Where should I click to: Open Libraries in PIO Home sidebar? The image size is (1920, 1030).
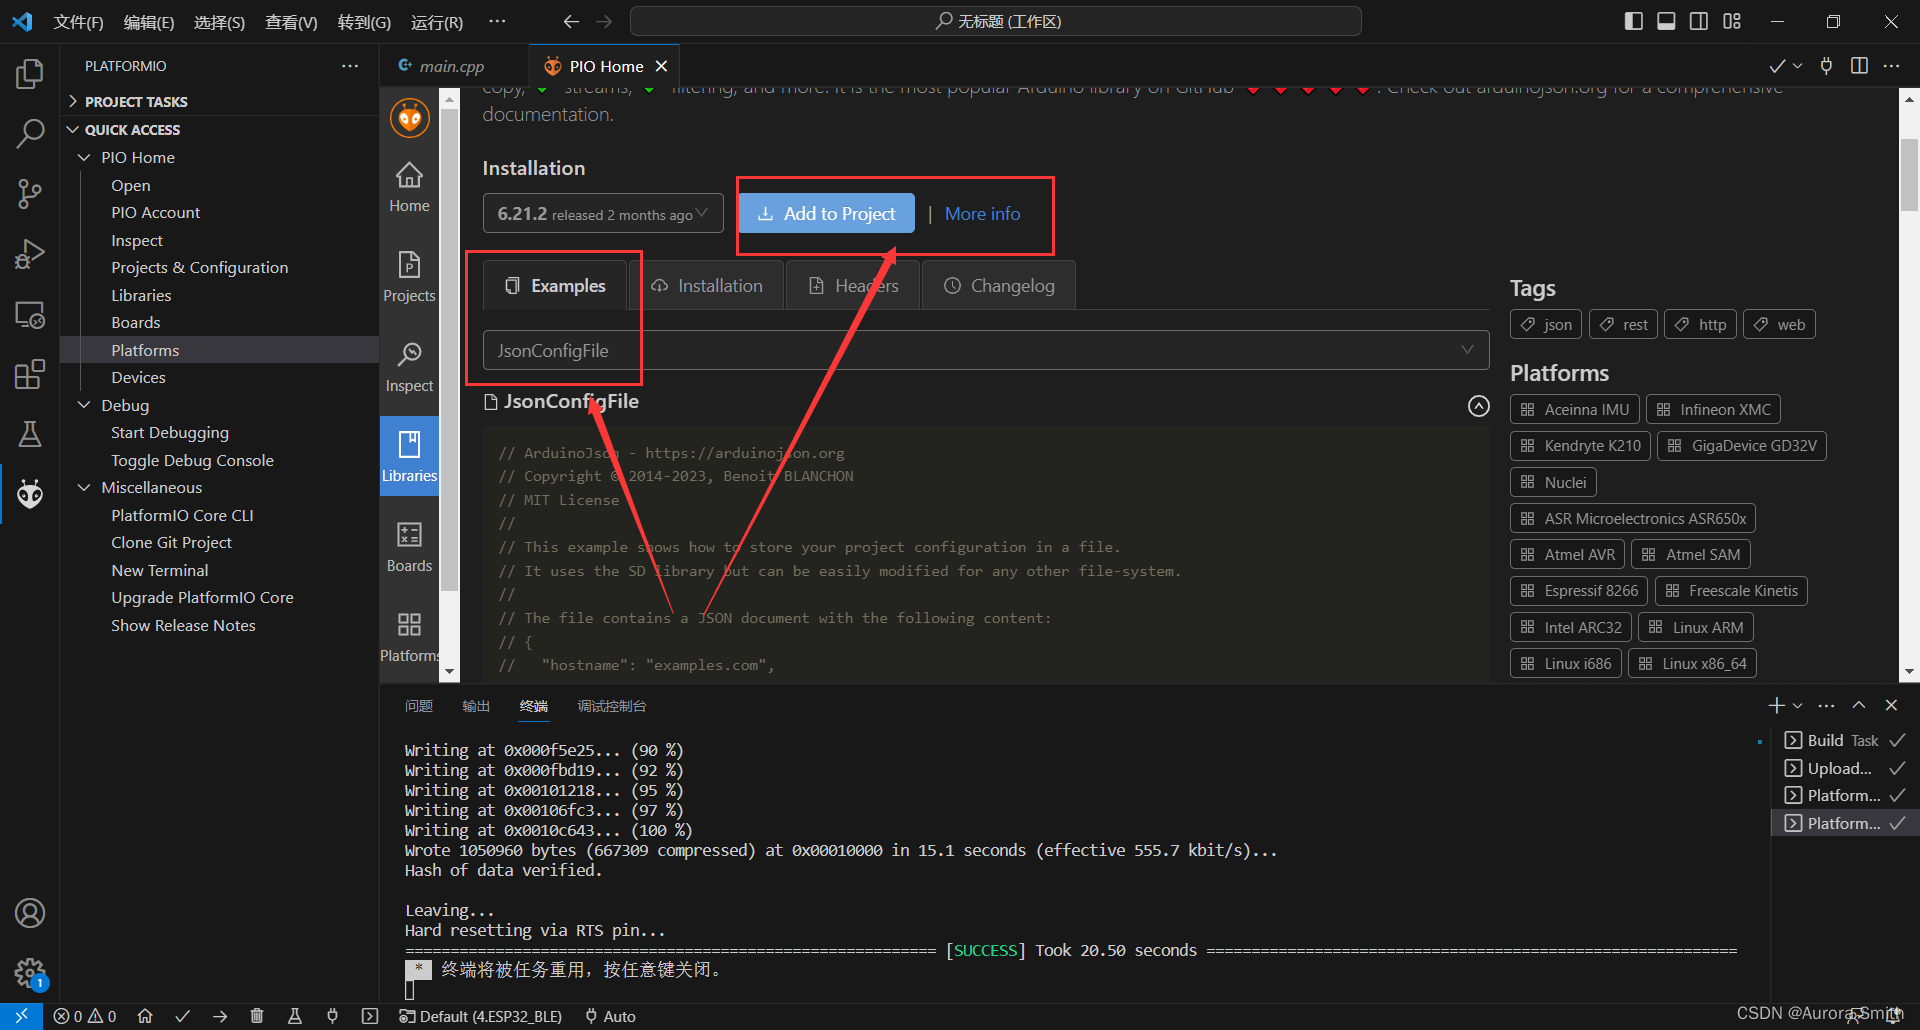tap(409, 457)
